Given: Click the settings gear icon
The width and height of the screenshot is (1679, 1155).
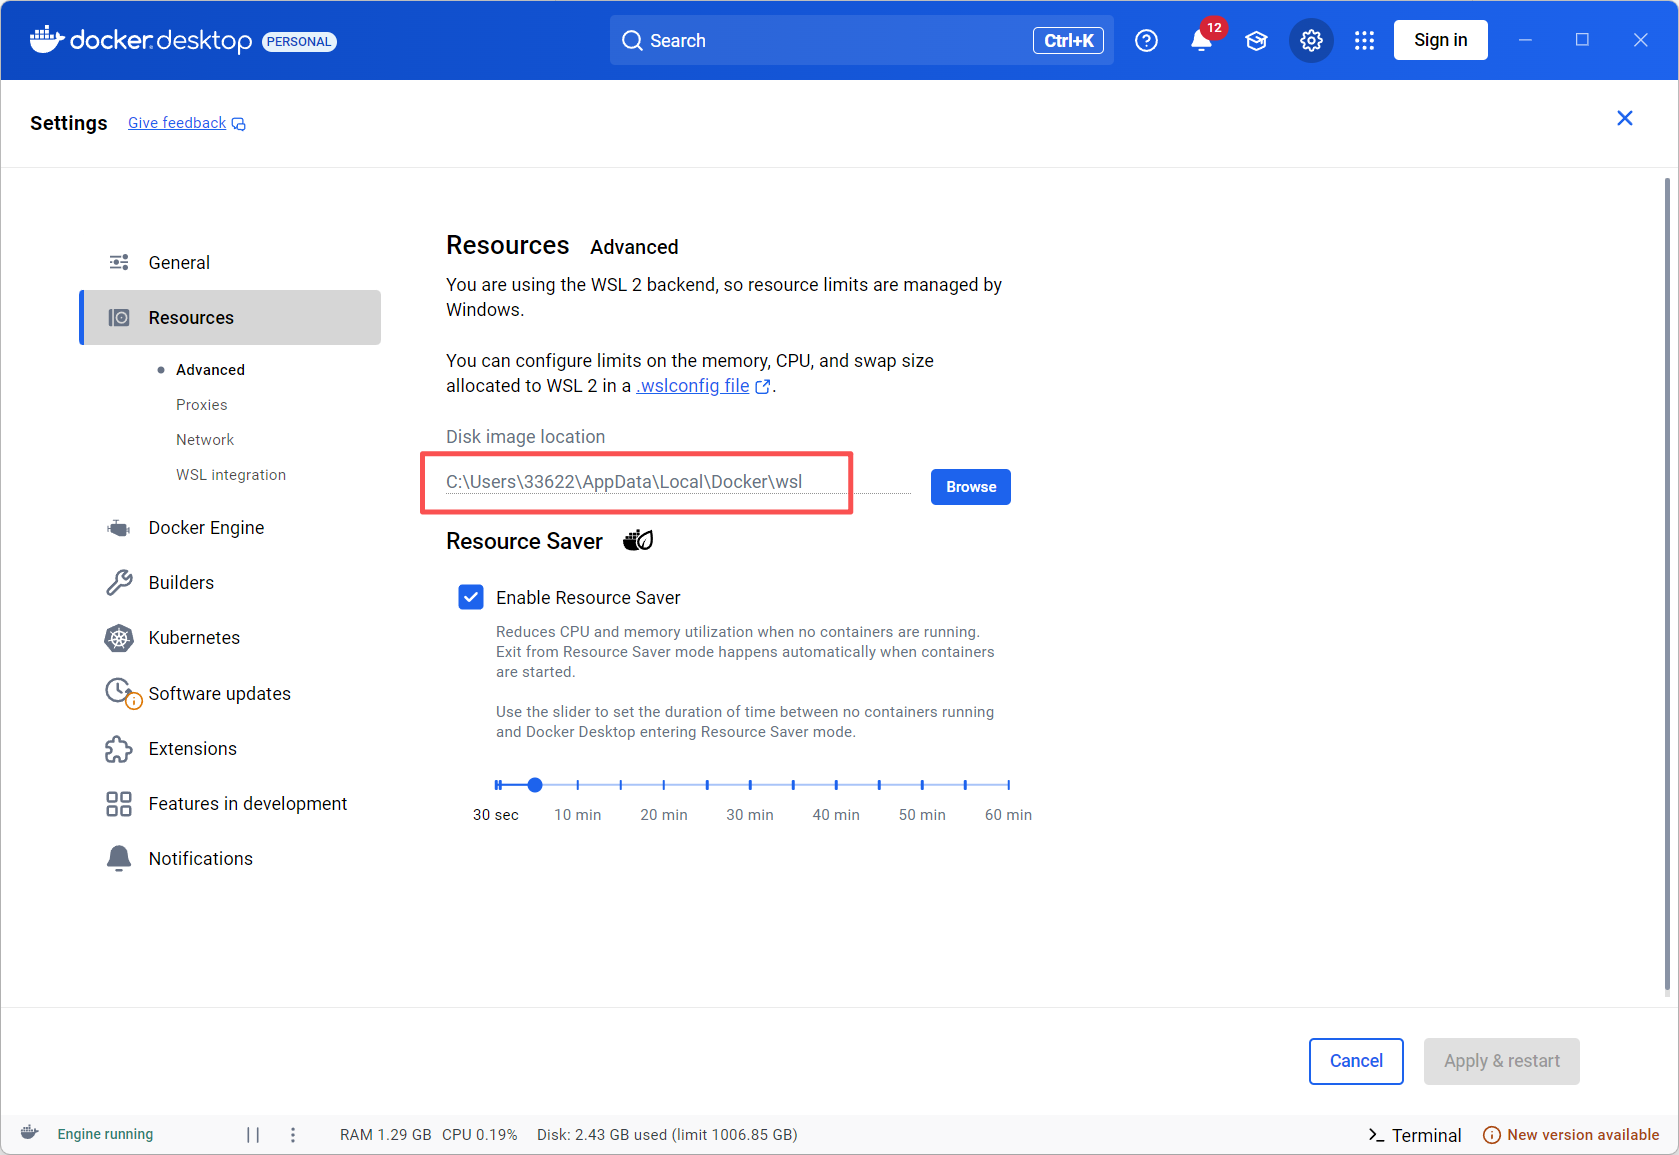Looking at the screenshot, I should coord(1311,40).
